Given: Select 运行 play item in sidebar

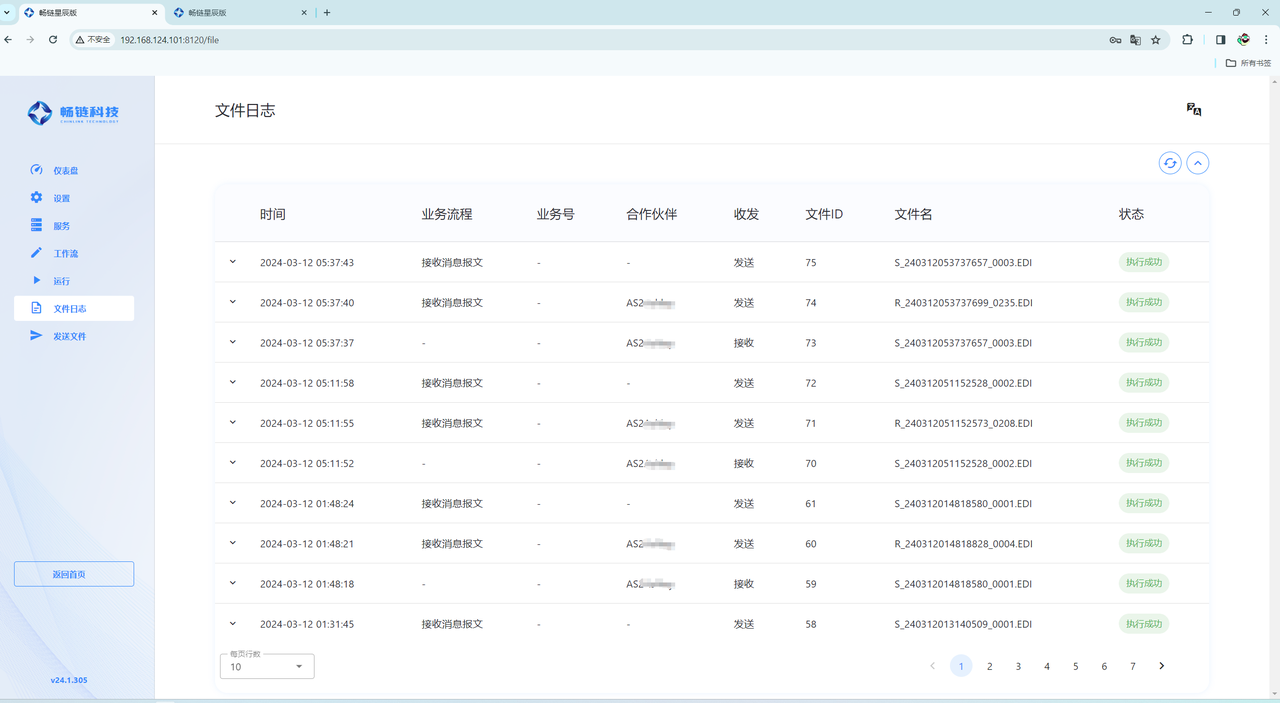Looking at the screenshot, I should (x=61, y=281).
